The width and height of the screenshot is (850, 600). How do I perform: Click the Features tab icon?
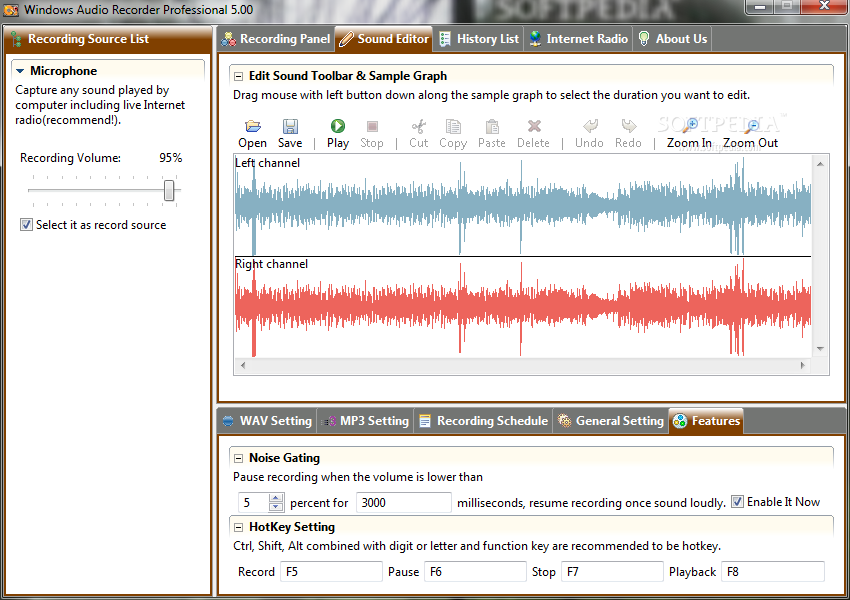[680, 421]
